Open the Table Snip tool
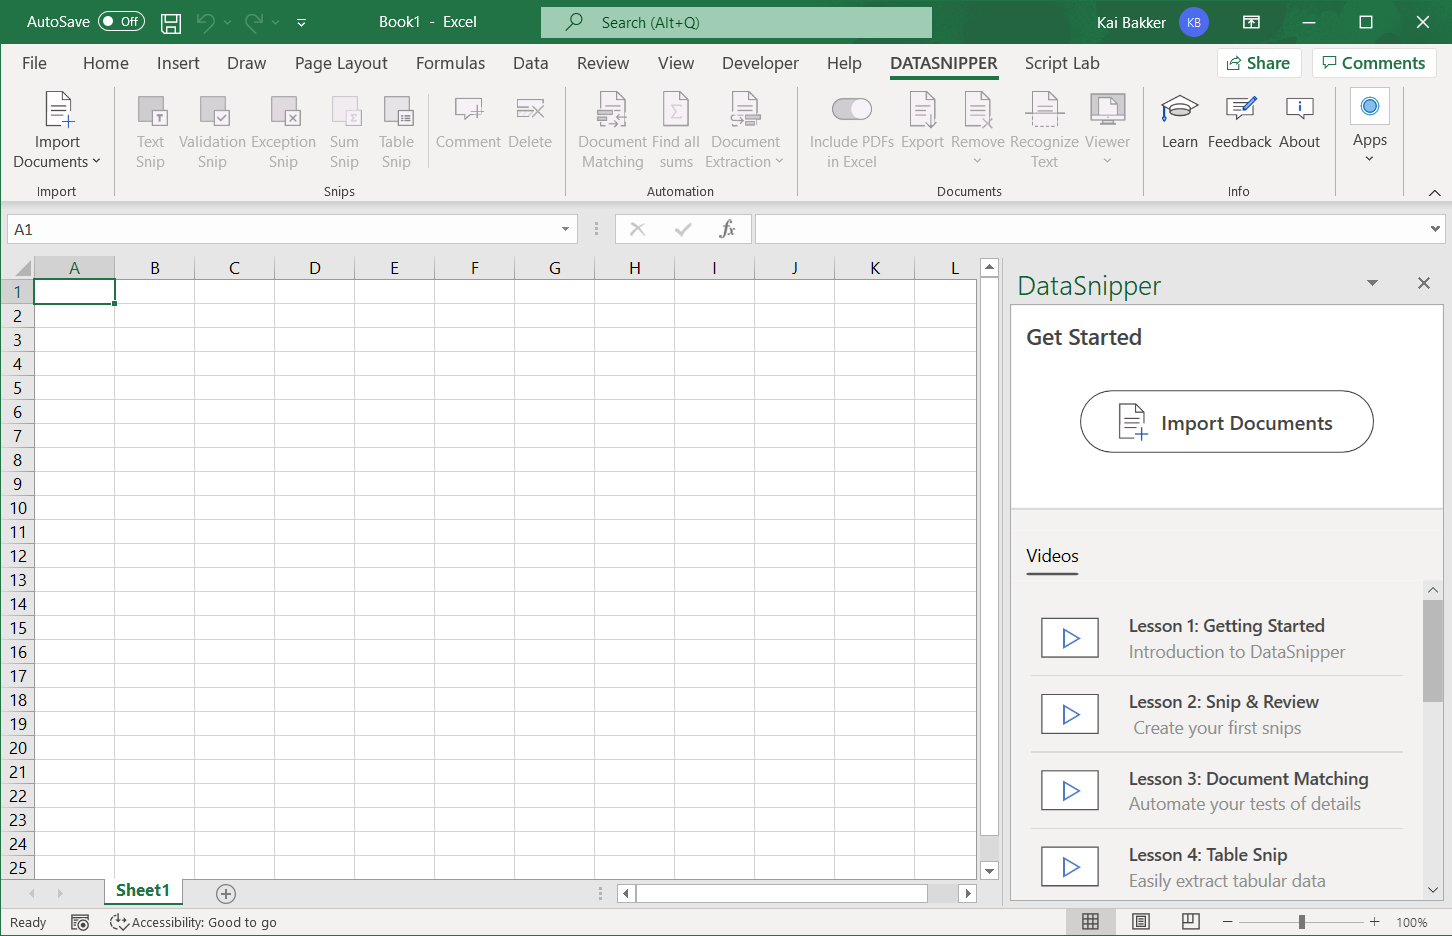 [396, 128]
